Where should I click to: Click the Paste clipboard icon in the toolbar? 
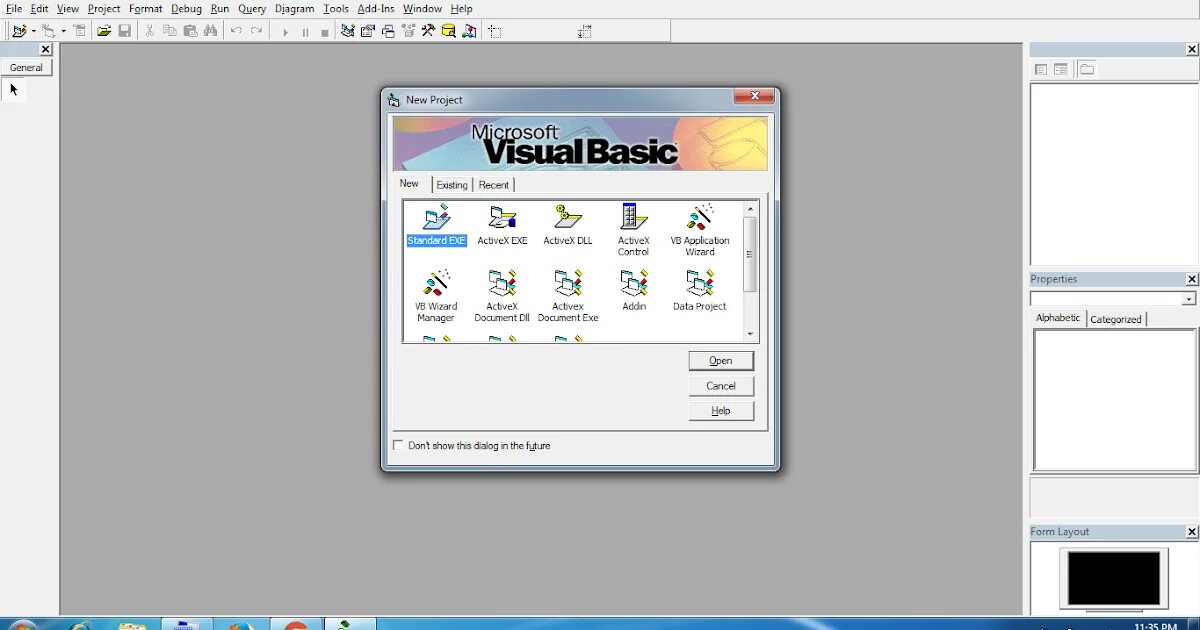coord(190,31)
